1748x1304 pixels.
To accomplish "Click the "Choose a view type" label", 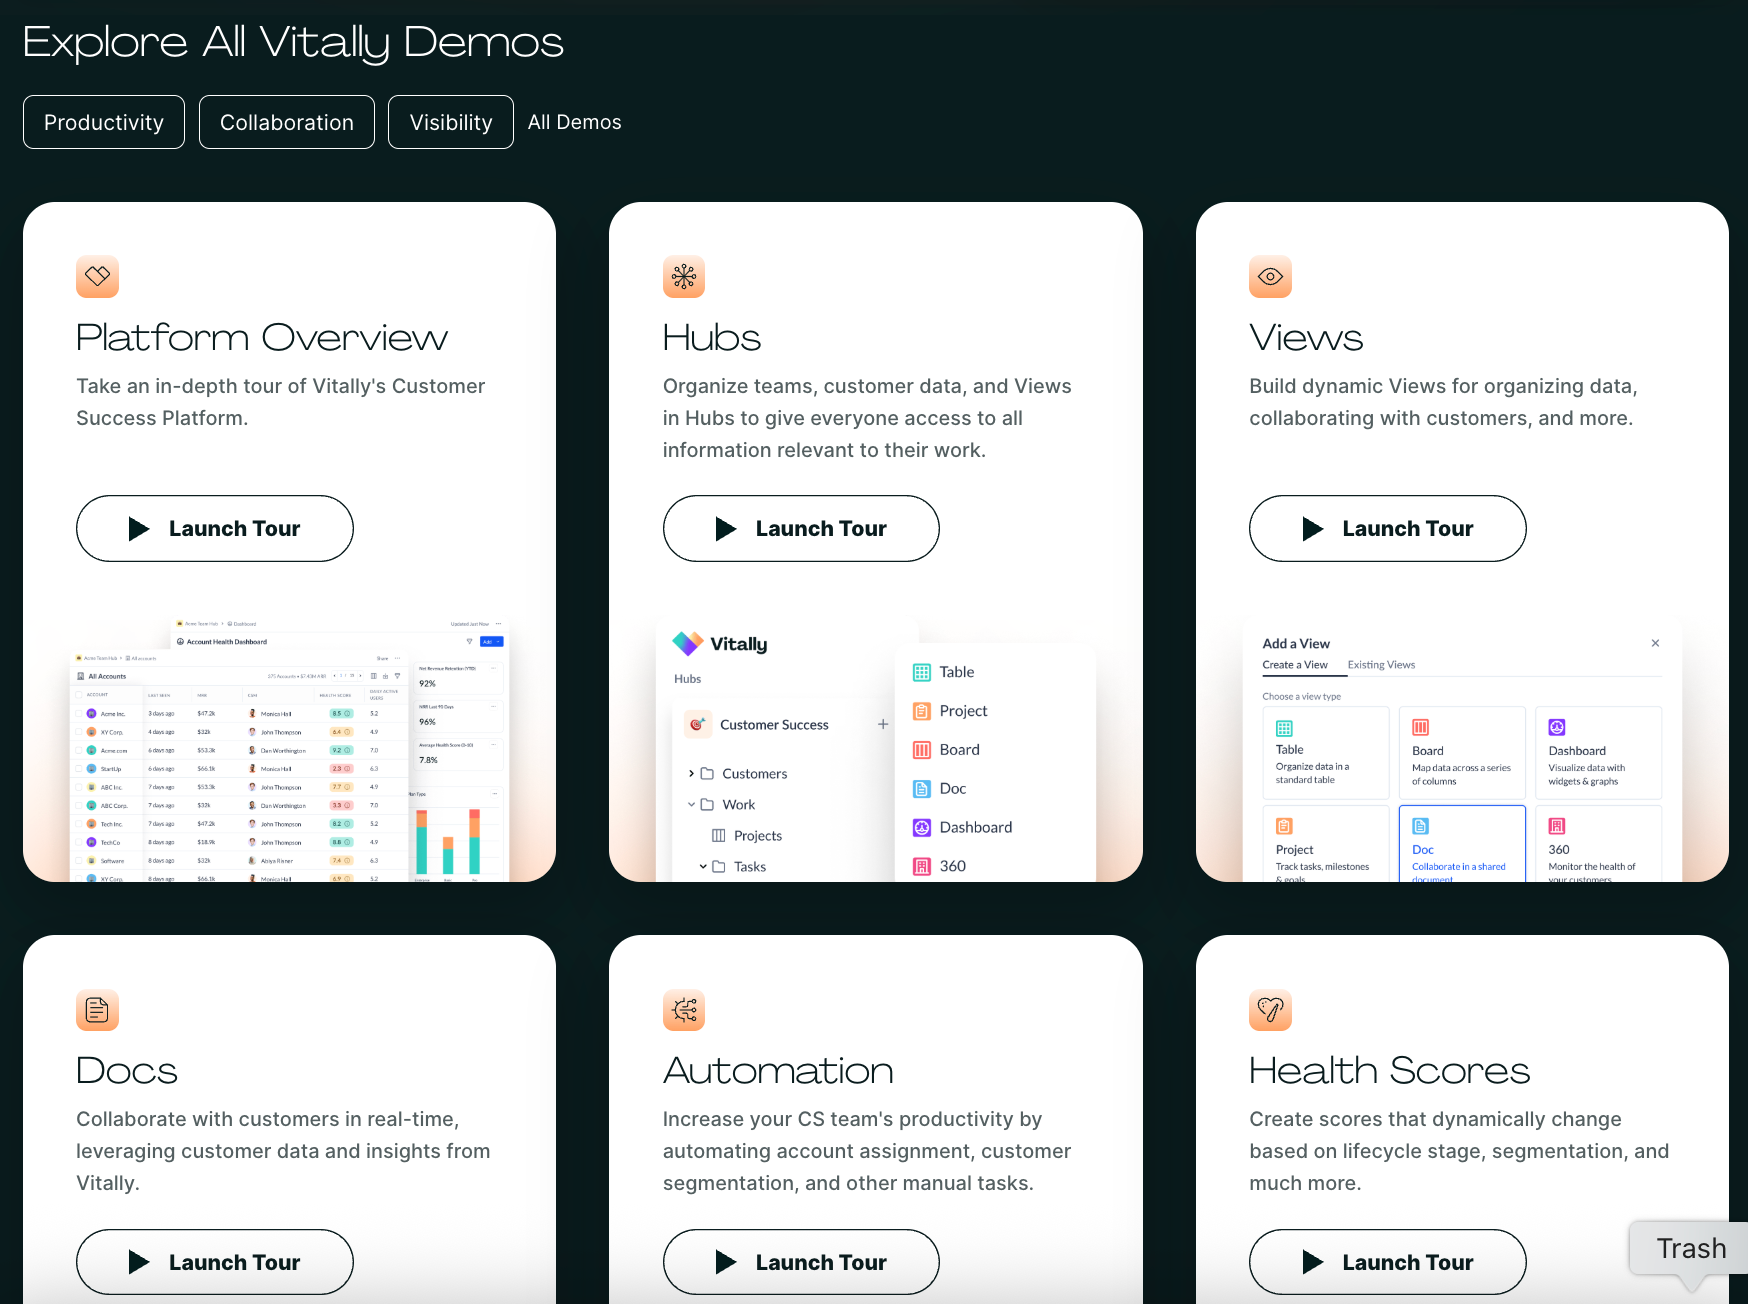I will 1301,696.
